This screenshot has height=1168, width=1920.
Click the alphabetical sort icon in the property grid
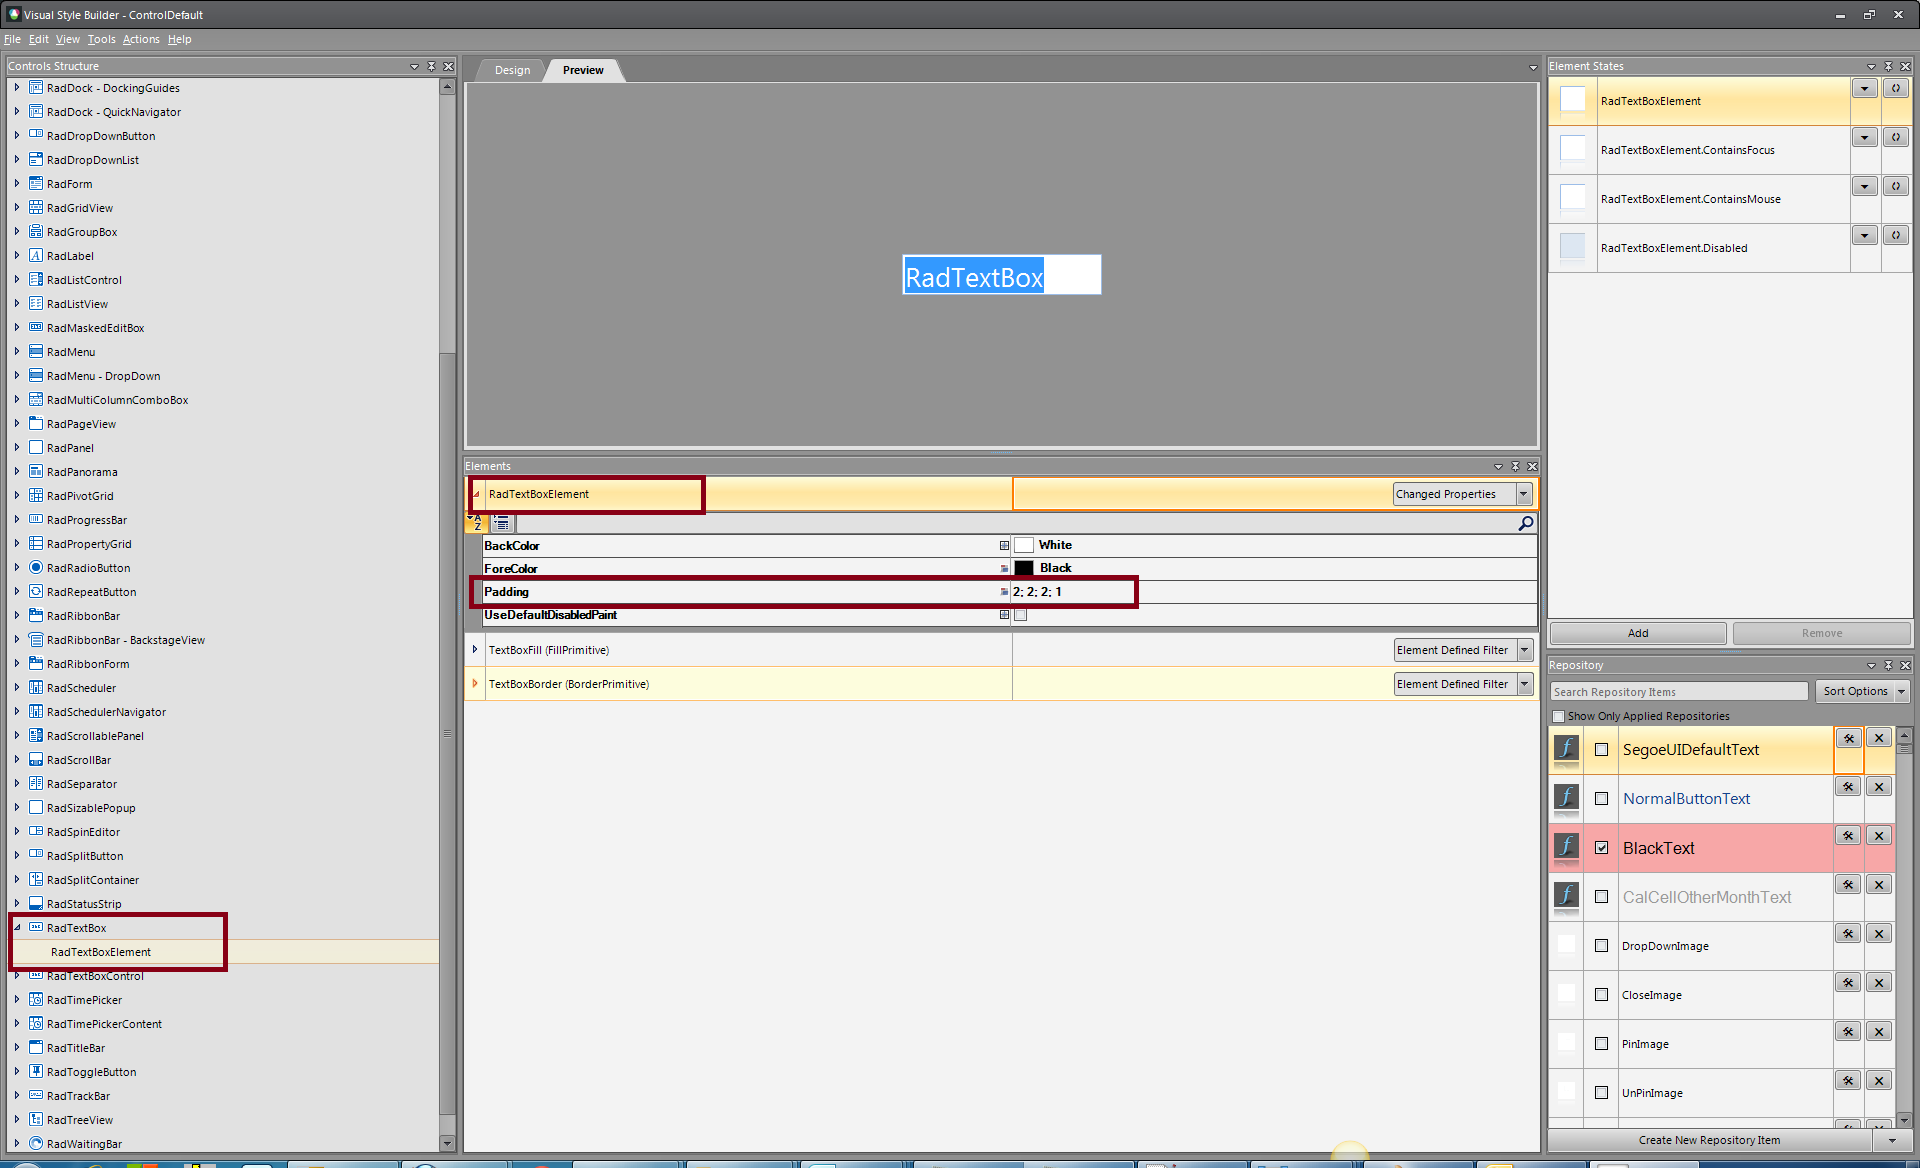pyautogui.click(x=477, y=523)
